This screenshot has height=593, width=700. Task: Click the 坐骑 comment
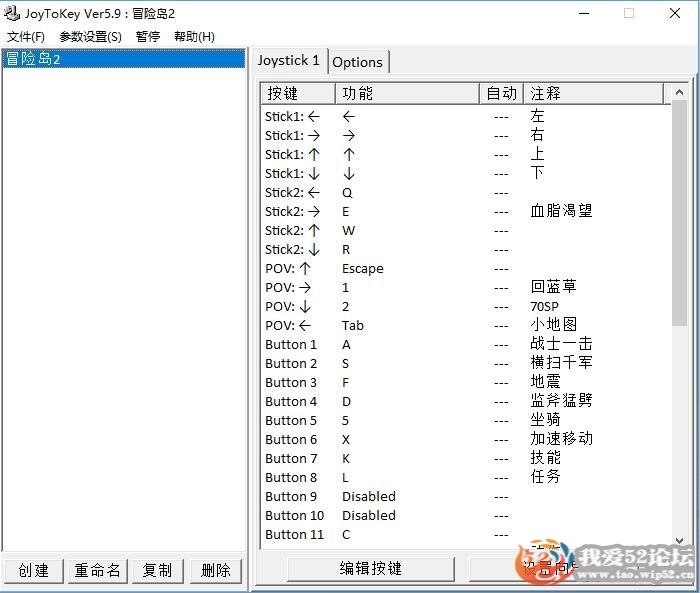point(545,419)
